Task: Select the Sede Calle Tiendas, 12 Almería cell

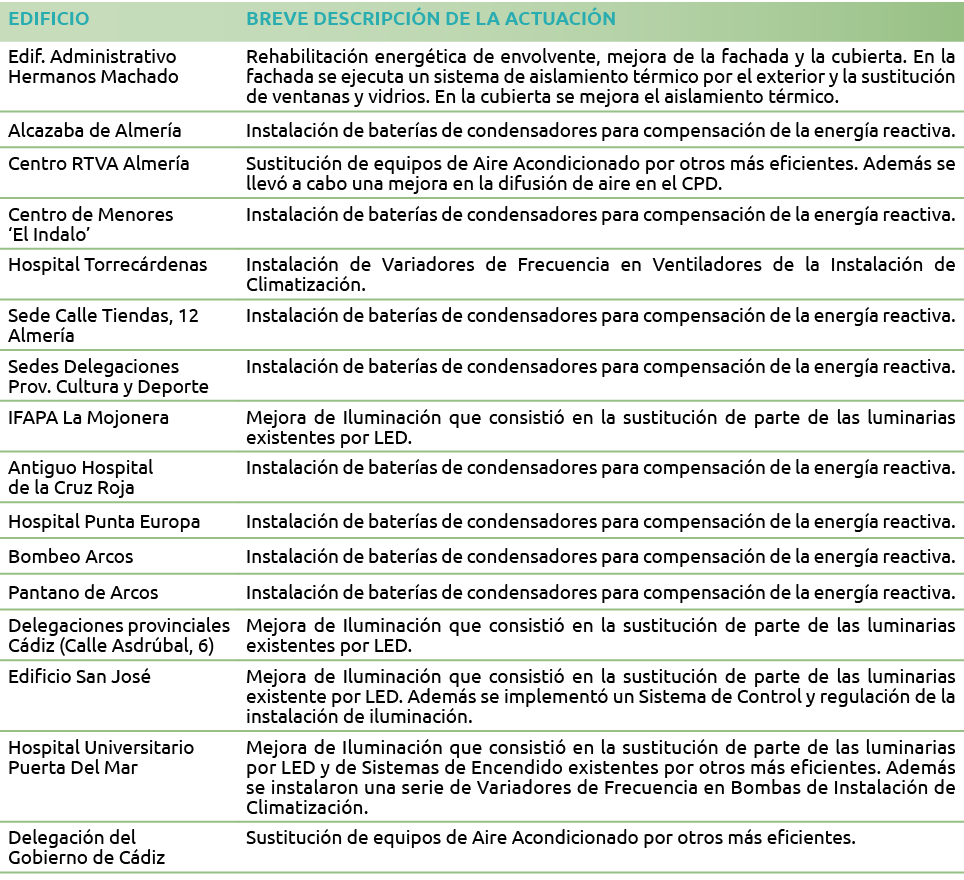Action: [x=103, y=326]
